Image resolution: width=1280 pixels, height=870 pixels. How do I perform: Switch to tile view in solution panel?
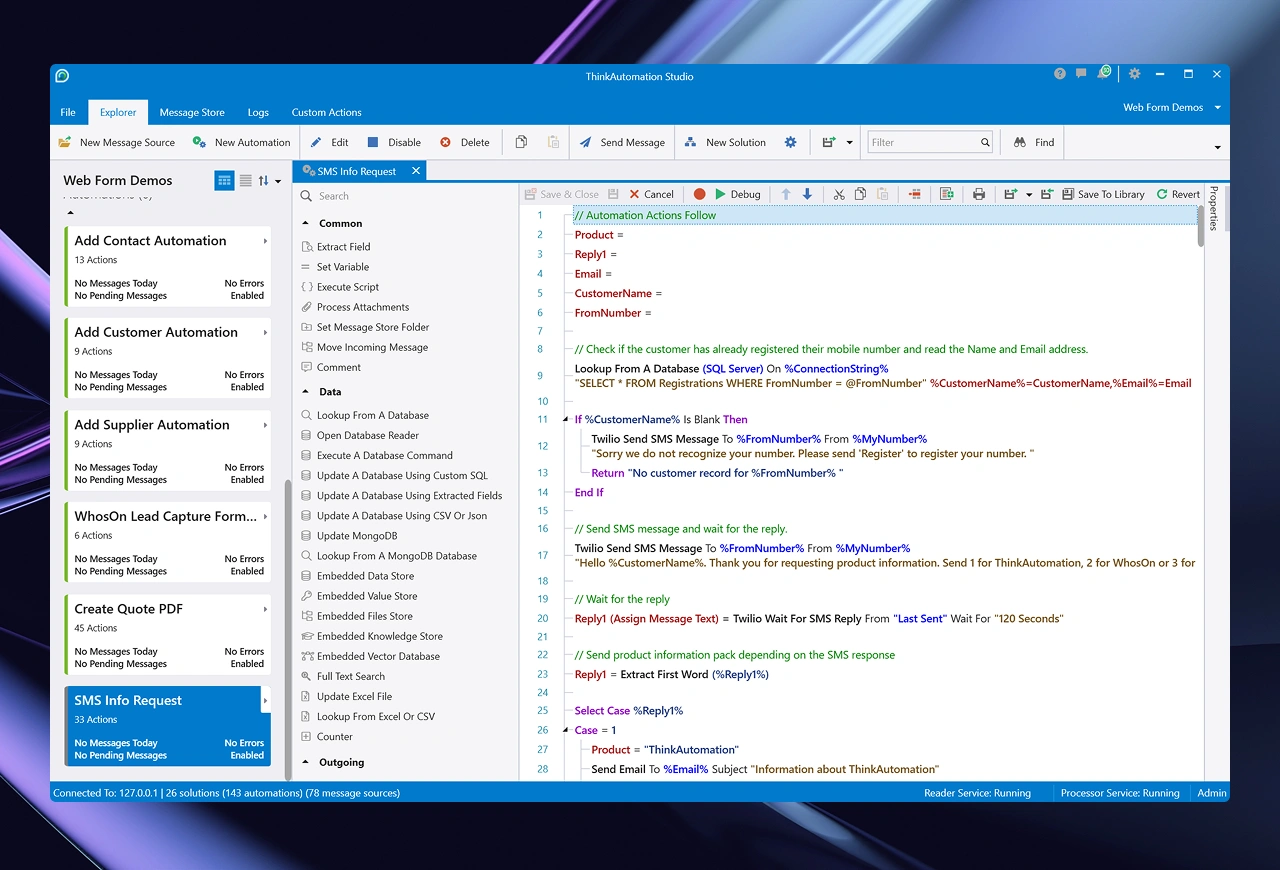point(224,180)
